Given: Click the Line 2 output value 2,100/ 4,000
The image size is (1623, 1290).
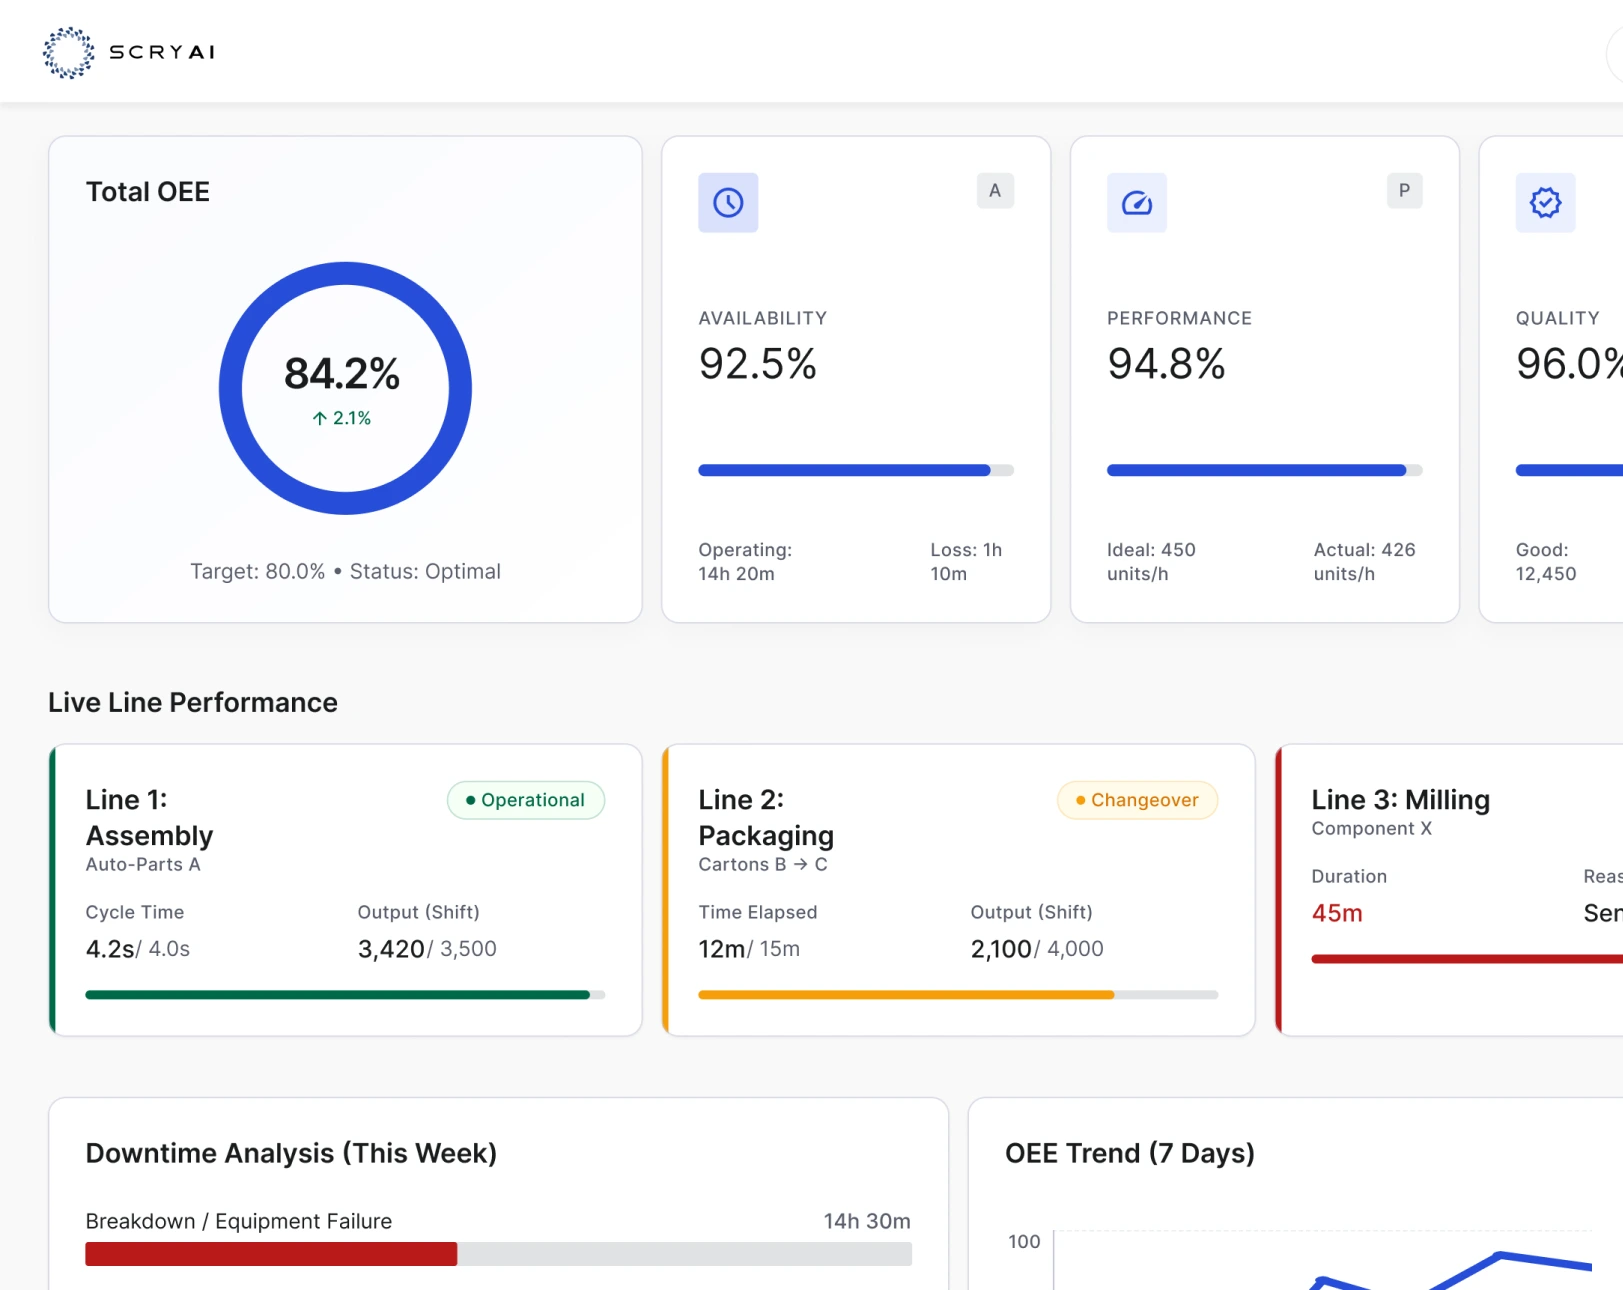Looking at the screenshot, I should click(x=1037, y=949).
